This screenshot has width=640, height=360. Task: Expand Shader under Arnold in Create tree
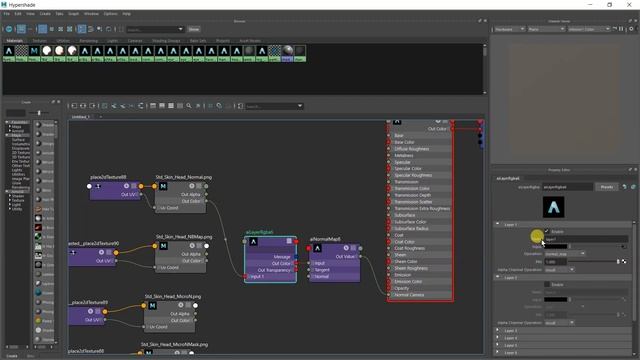tap(10, 196)
